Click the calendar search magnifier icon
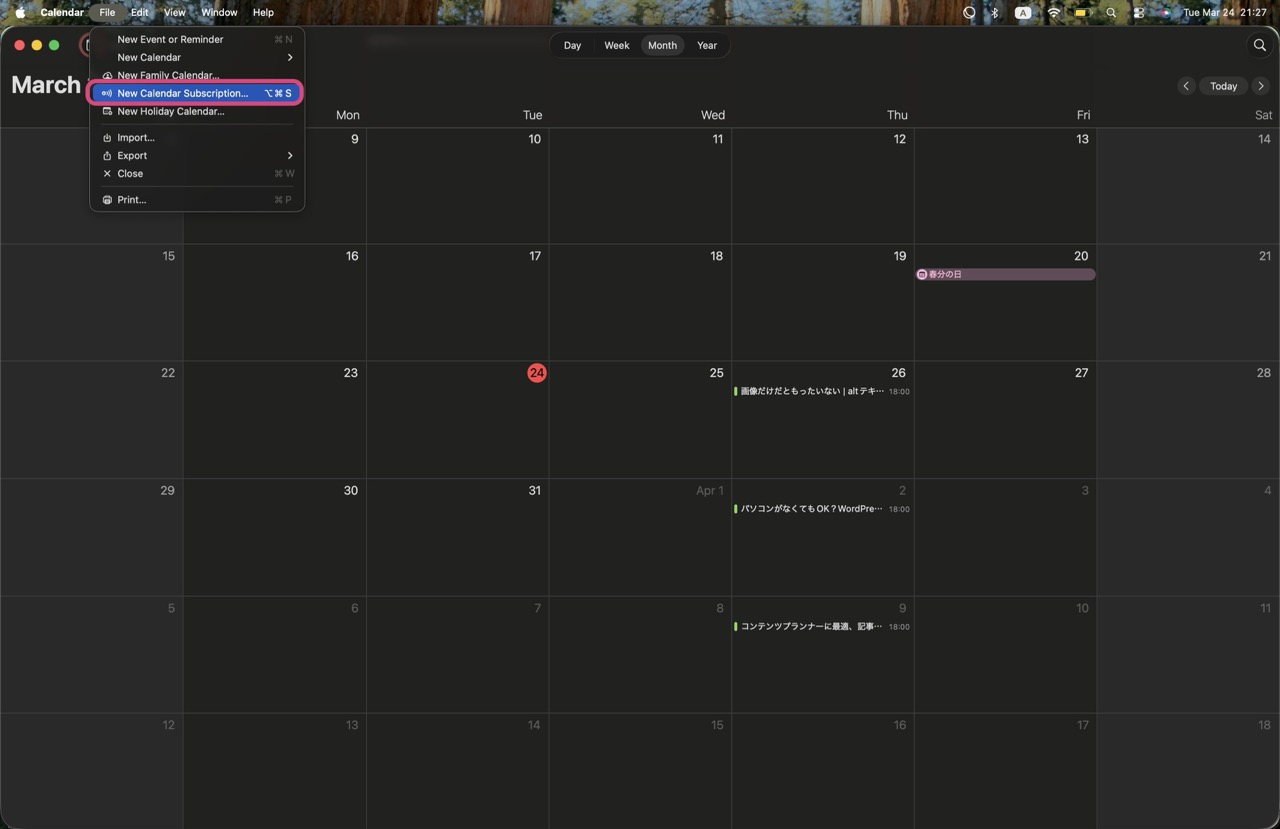Image resolution: width=1280 pixels, height=829 pixels. [x=1259, y=45]
